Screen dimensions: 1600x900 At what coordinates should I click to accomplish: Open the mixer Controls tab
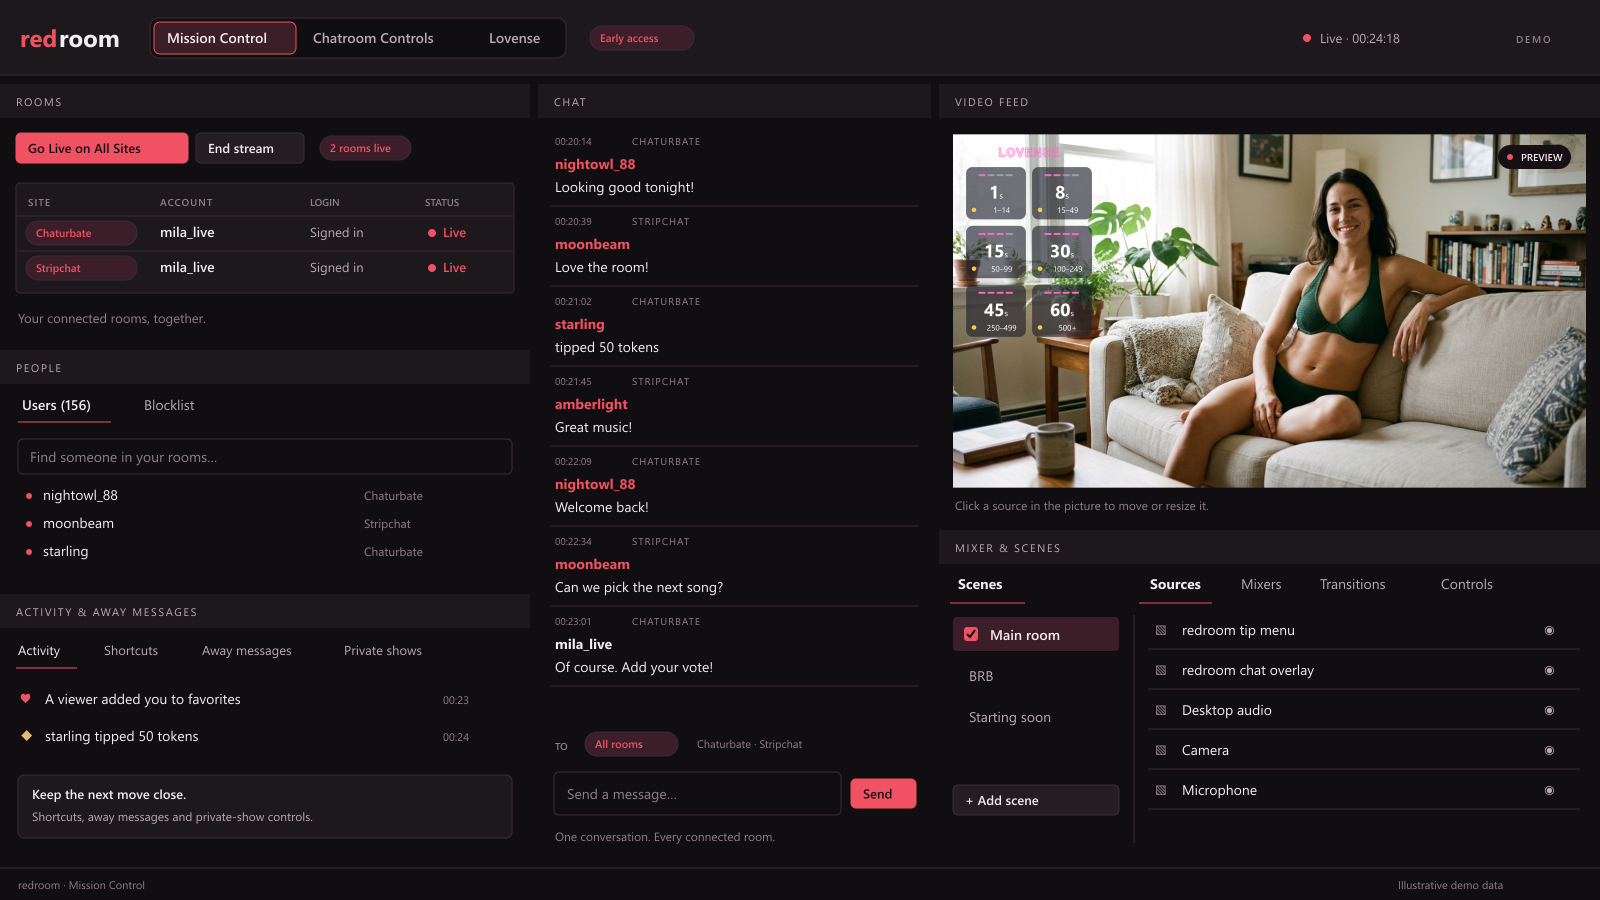pos(1467,585)
